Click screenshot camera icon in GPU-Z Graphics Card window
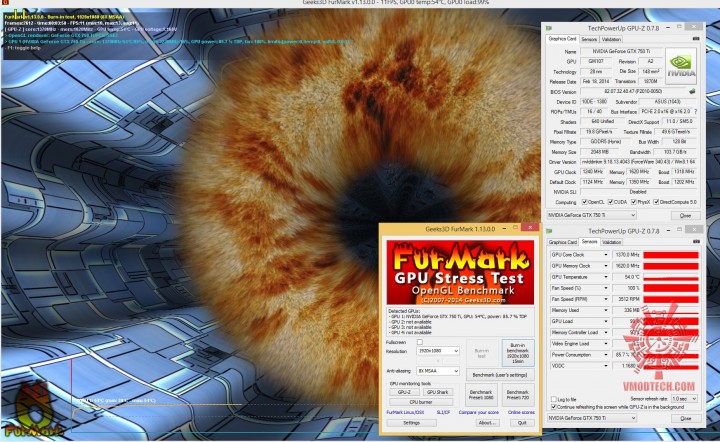The height and width of the screenshot is (442, 720). pyautogui.click(x=696, y=39)
